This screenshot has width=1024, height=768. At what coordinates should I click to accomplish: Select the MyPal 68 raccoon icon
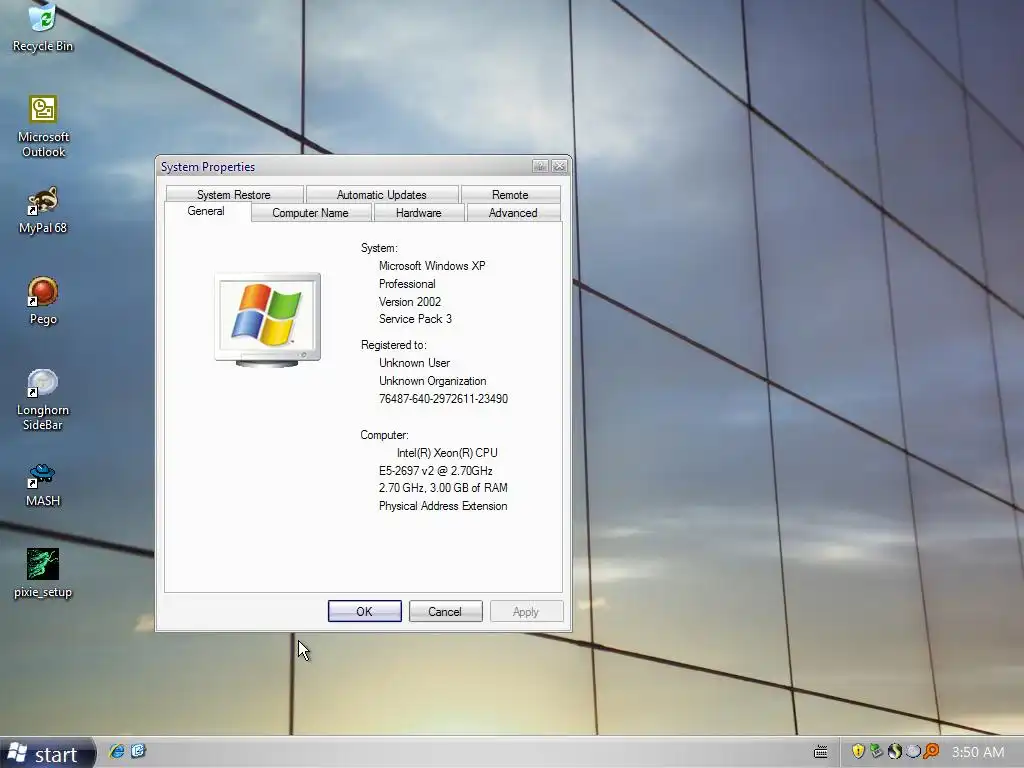pyautogui.click(x=43, y=210)
